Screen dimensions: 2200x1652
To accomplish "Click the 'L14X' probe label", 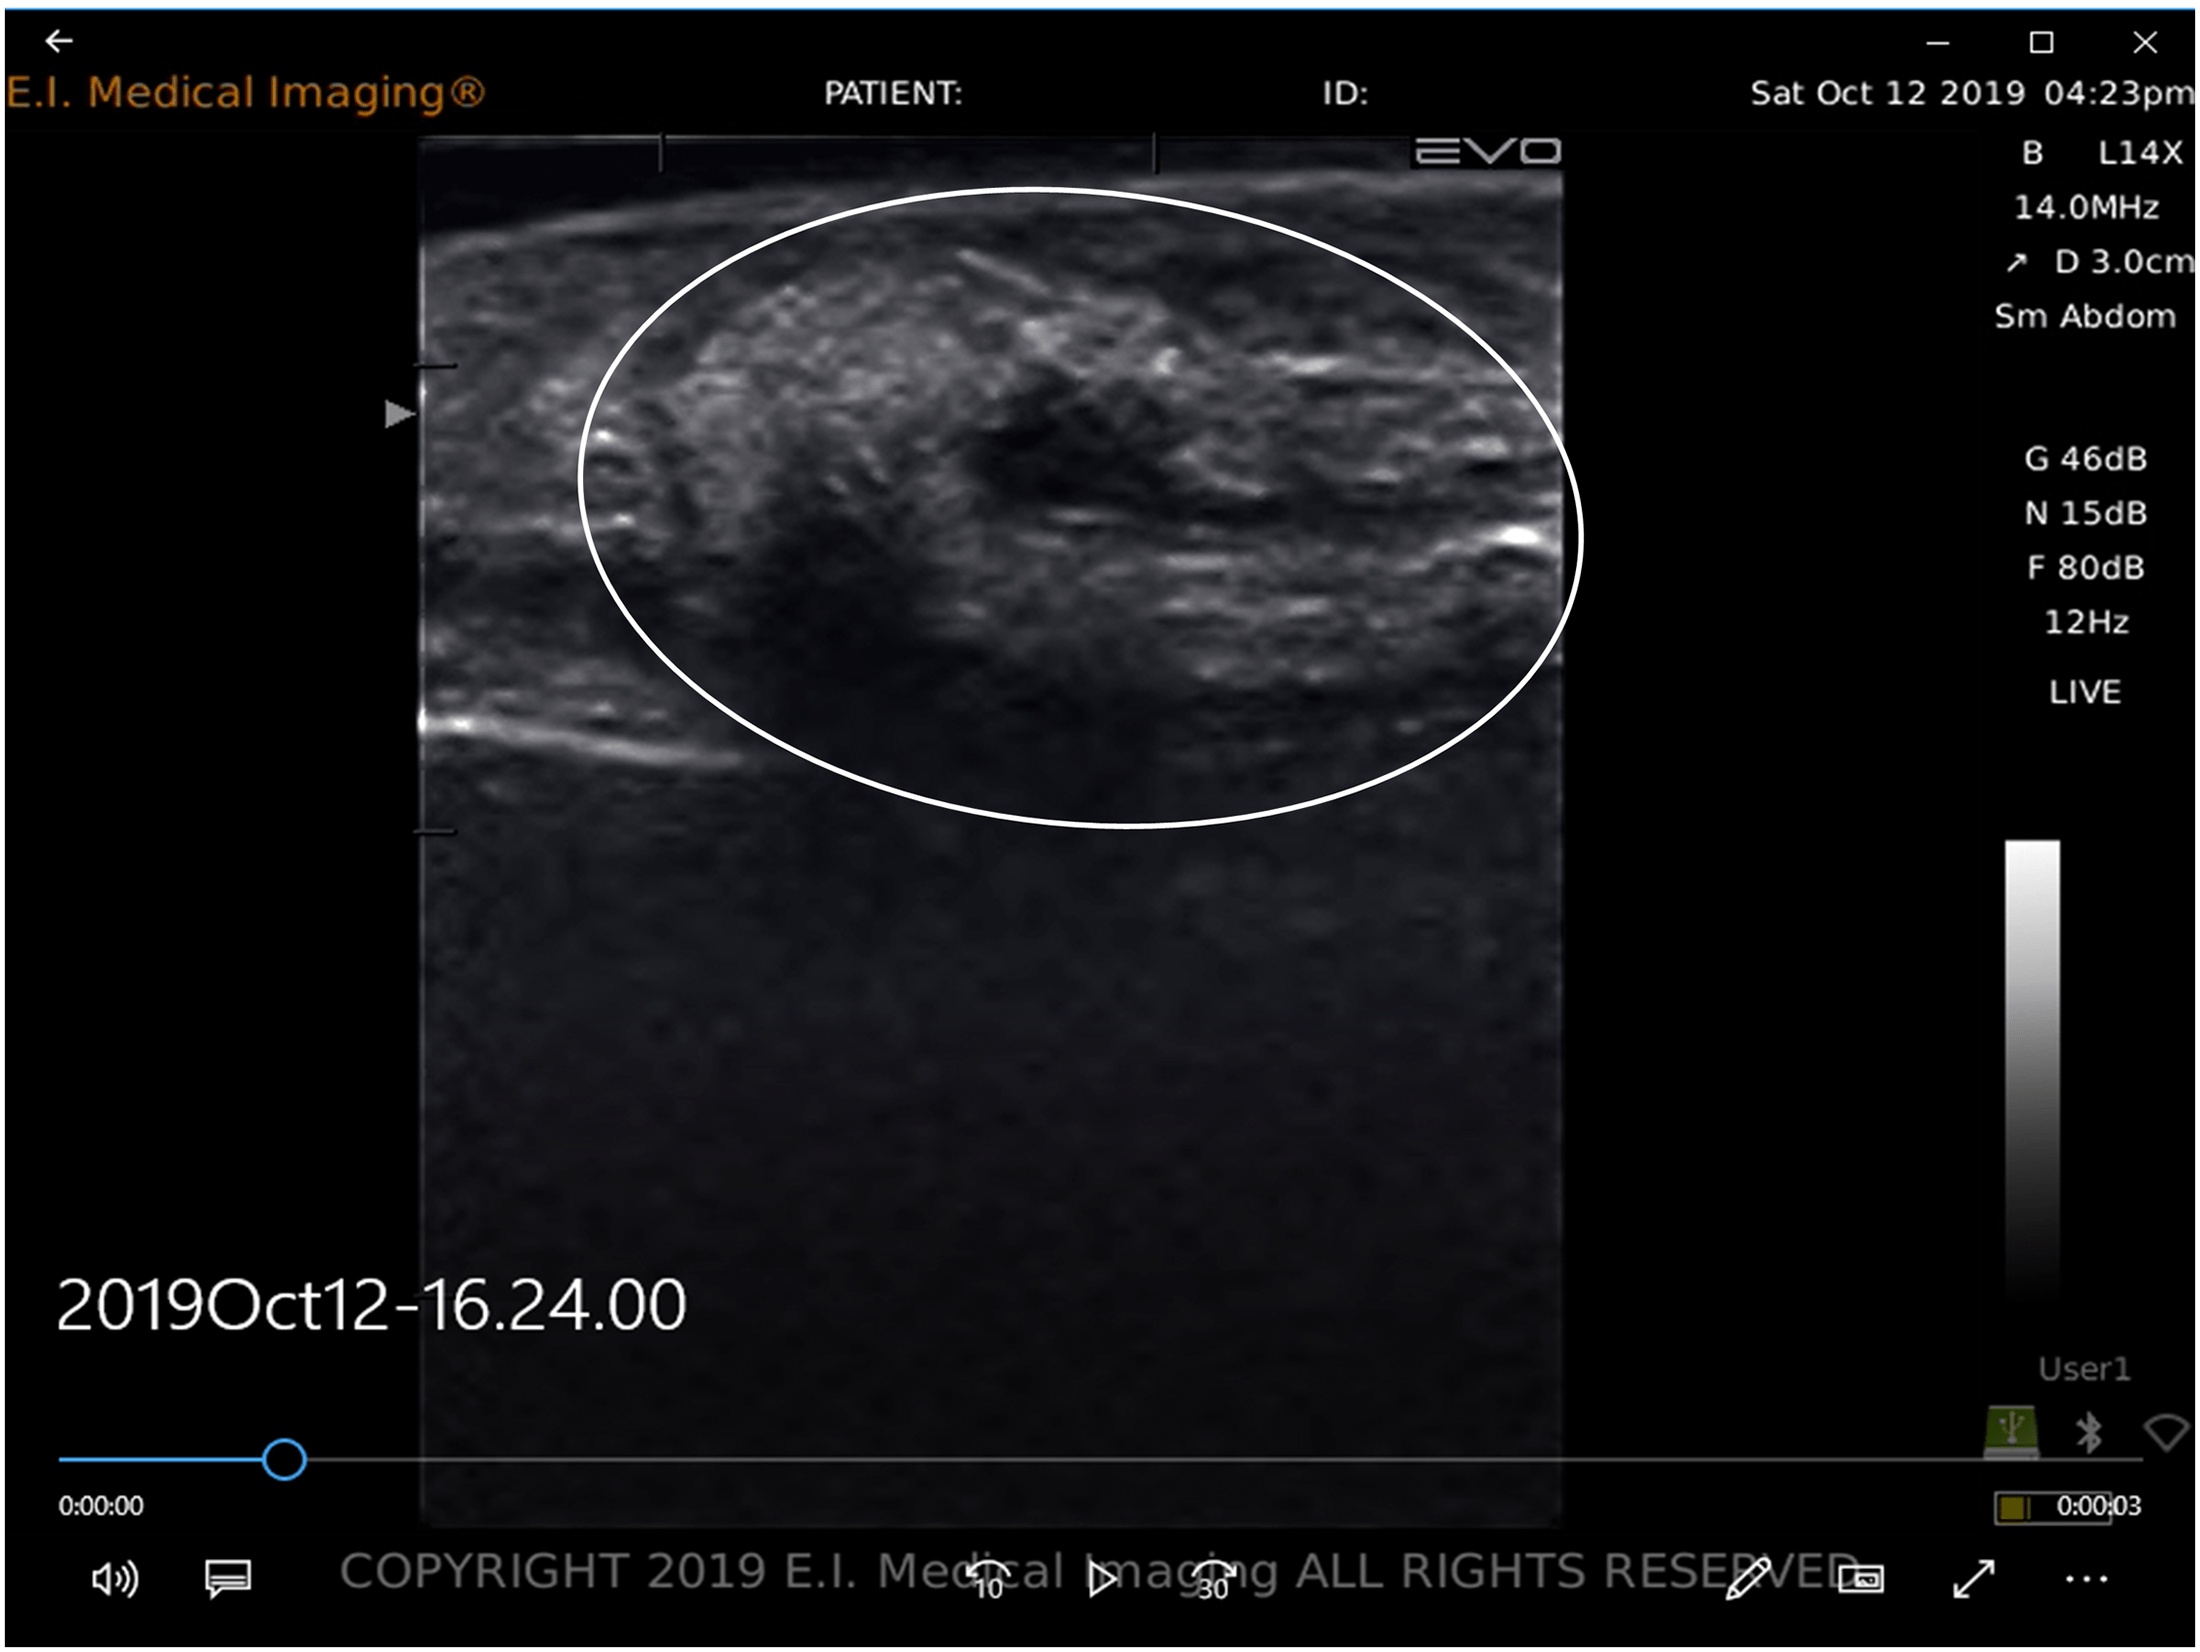I will click(2140, 153).
